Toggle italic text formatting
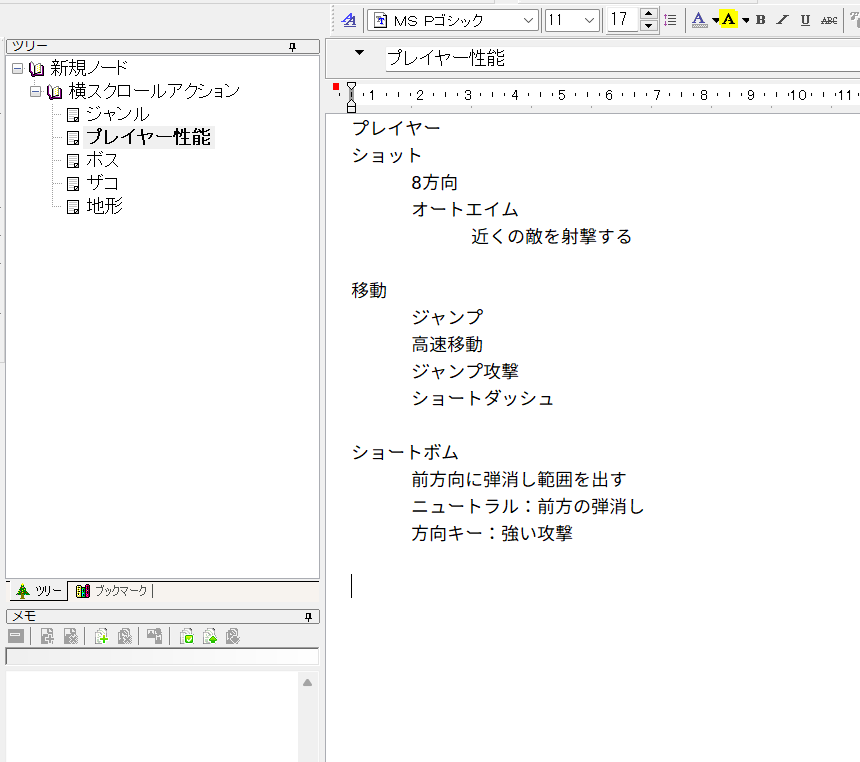Screen dimensions: 860x762 (782, 20)
